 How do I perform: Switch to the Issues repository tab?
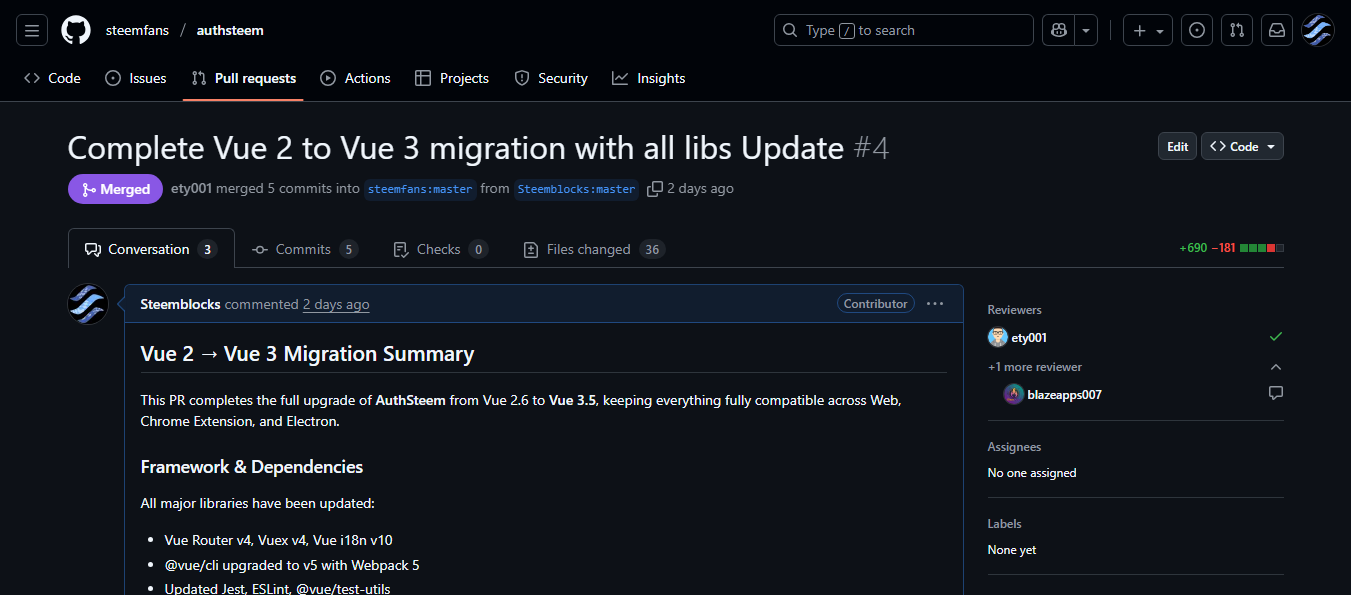[x=136, y=78]
